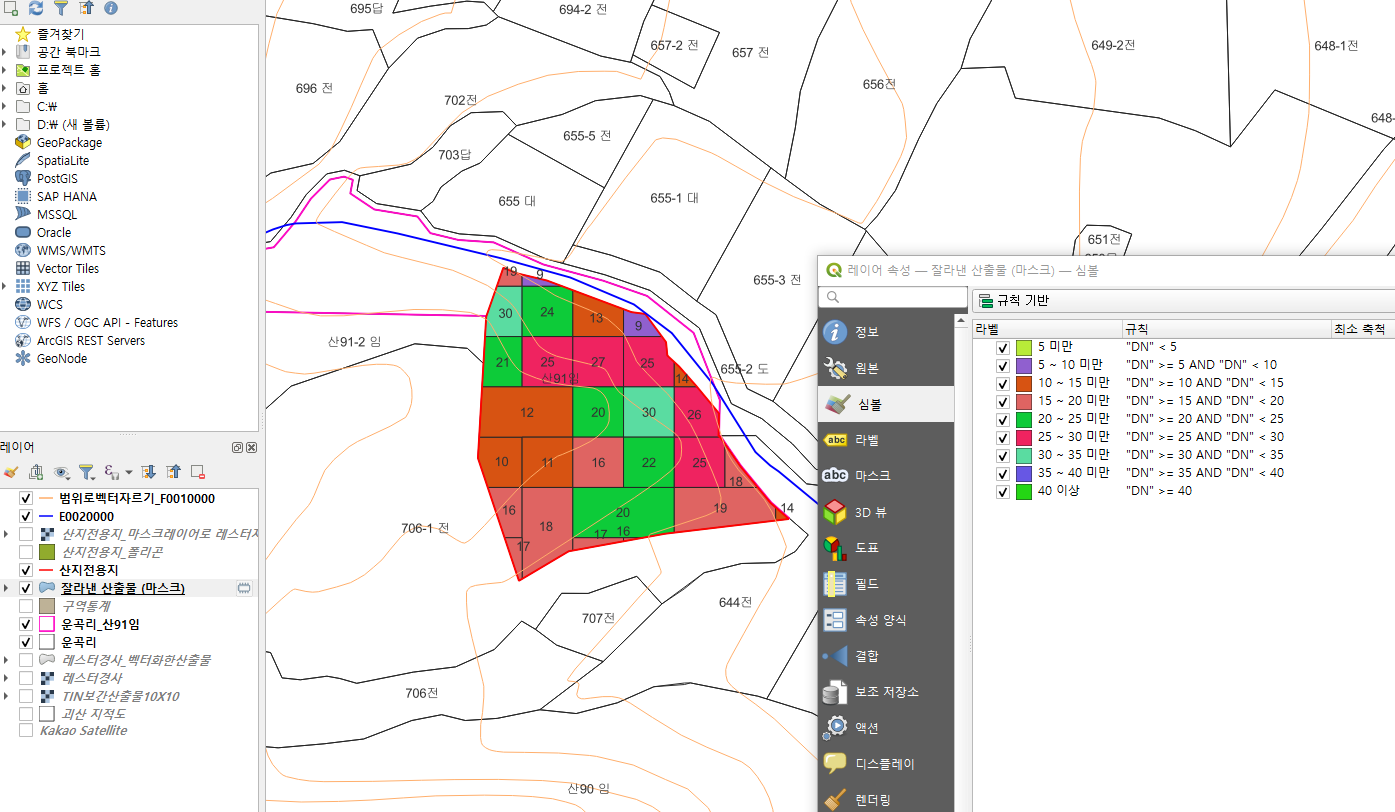Expand the 프로젝트 홈 tree node

[x=5, y=70]
